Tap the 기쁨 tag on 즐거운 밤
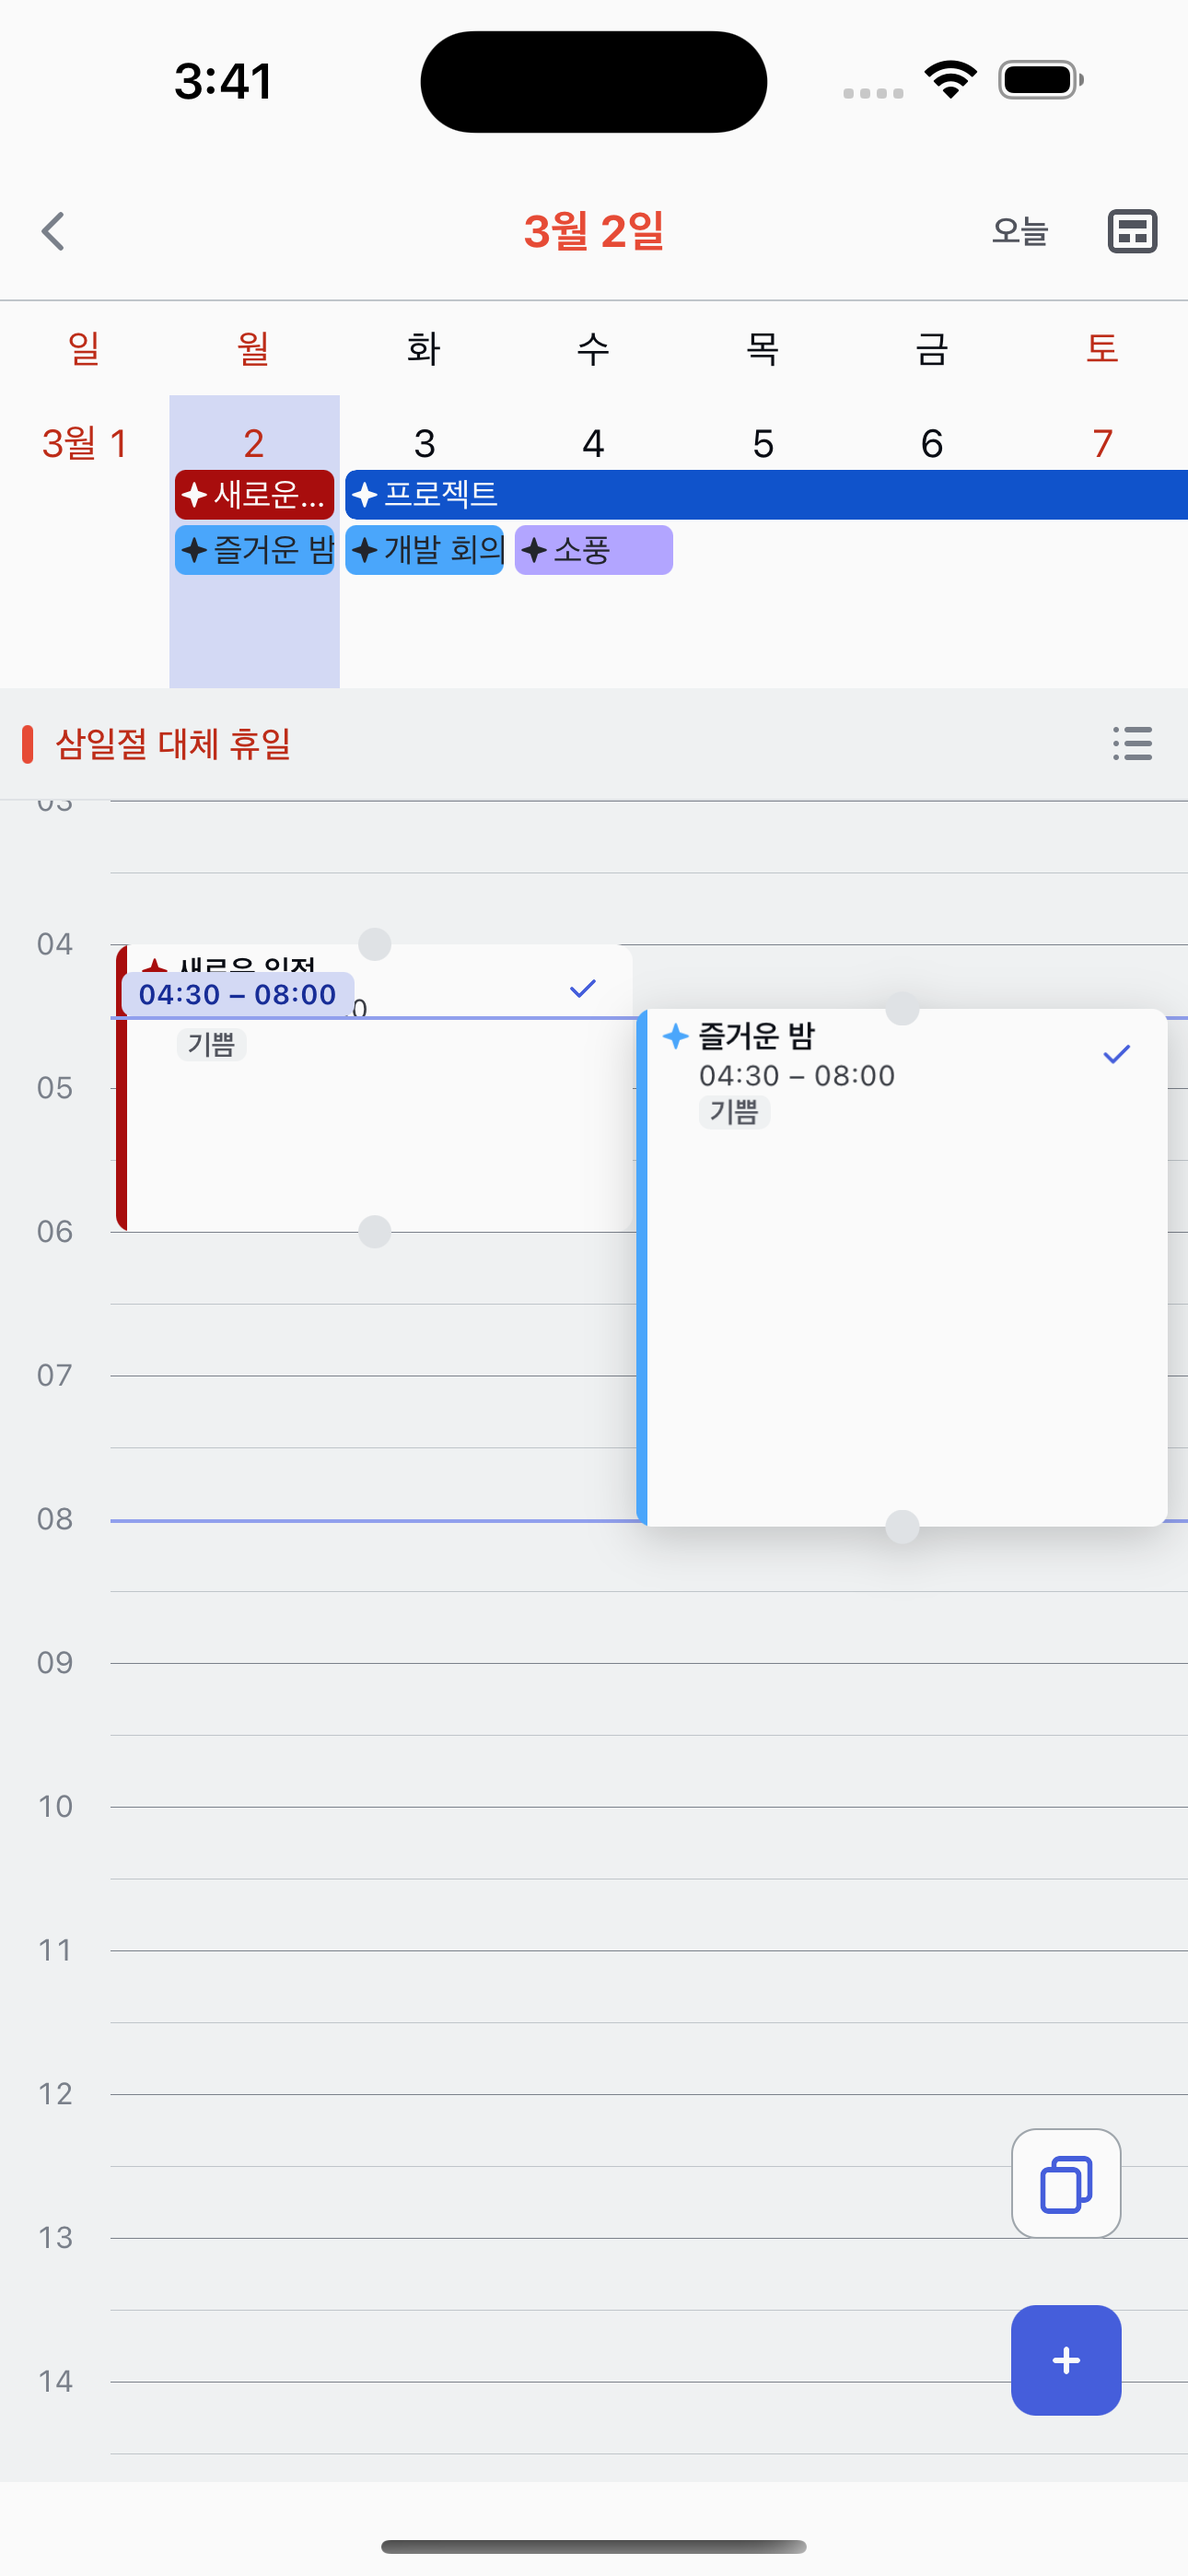1188x2576 pixels. (734, 1112)
